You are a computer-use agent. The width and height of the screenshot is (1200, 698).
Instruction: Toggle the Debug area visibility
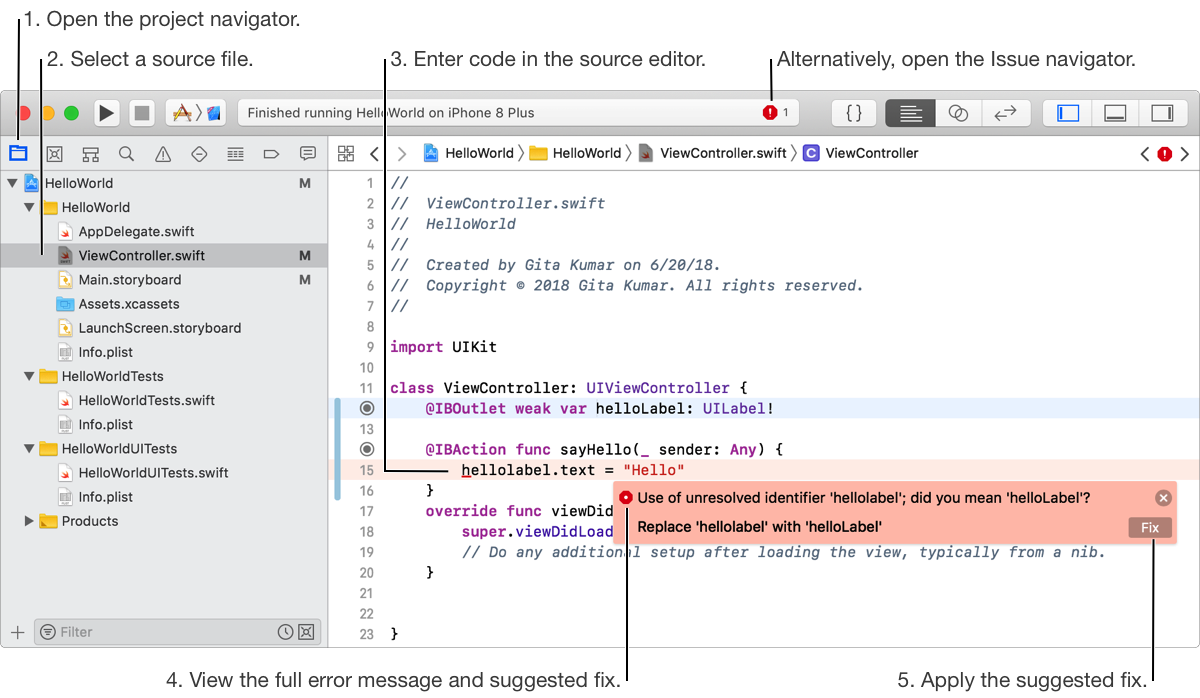click(1115, 113)
